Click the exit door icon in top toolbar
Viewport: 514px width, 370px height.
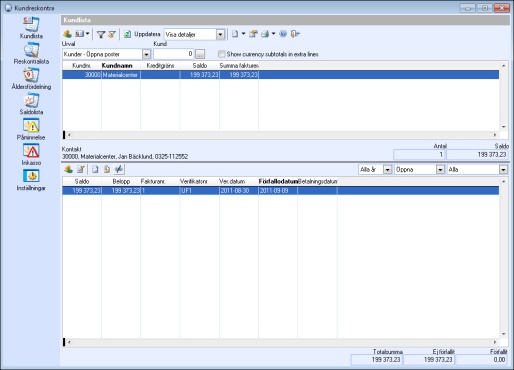295,34
